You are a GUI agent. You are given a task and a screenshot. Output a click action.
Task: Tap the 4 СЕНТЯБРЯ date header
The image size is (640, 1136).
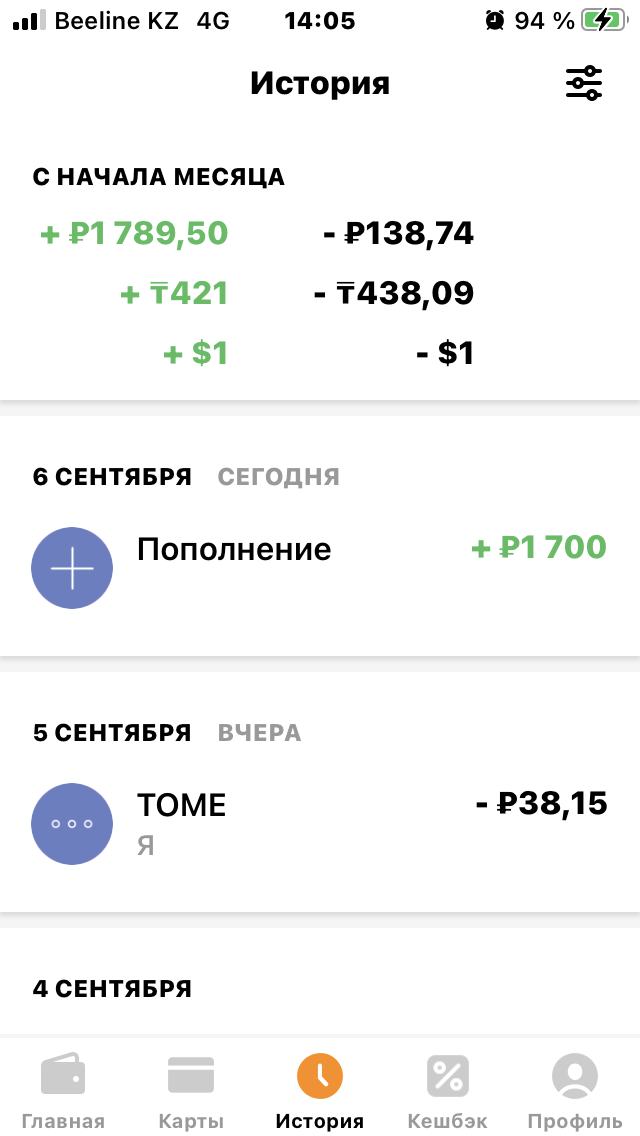(112, 989)
